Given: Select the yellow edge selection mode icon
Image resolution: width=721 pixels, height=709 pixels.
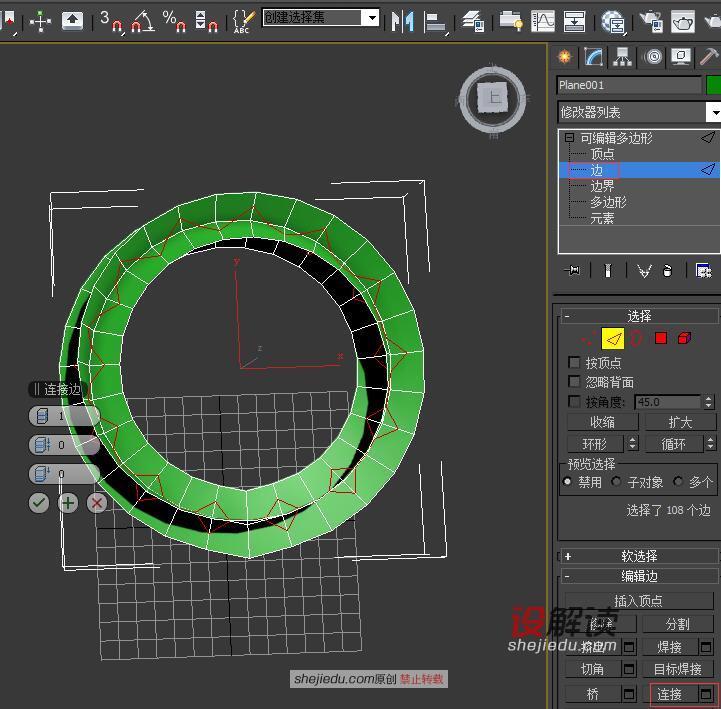Looking at the screenshot, I should pyautogui.click(x=613, y=339).
